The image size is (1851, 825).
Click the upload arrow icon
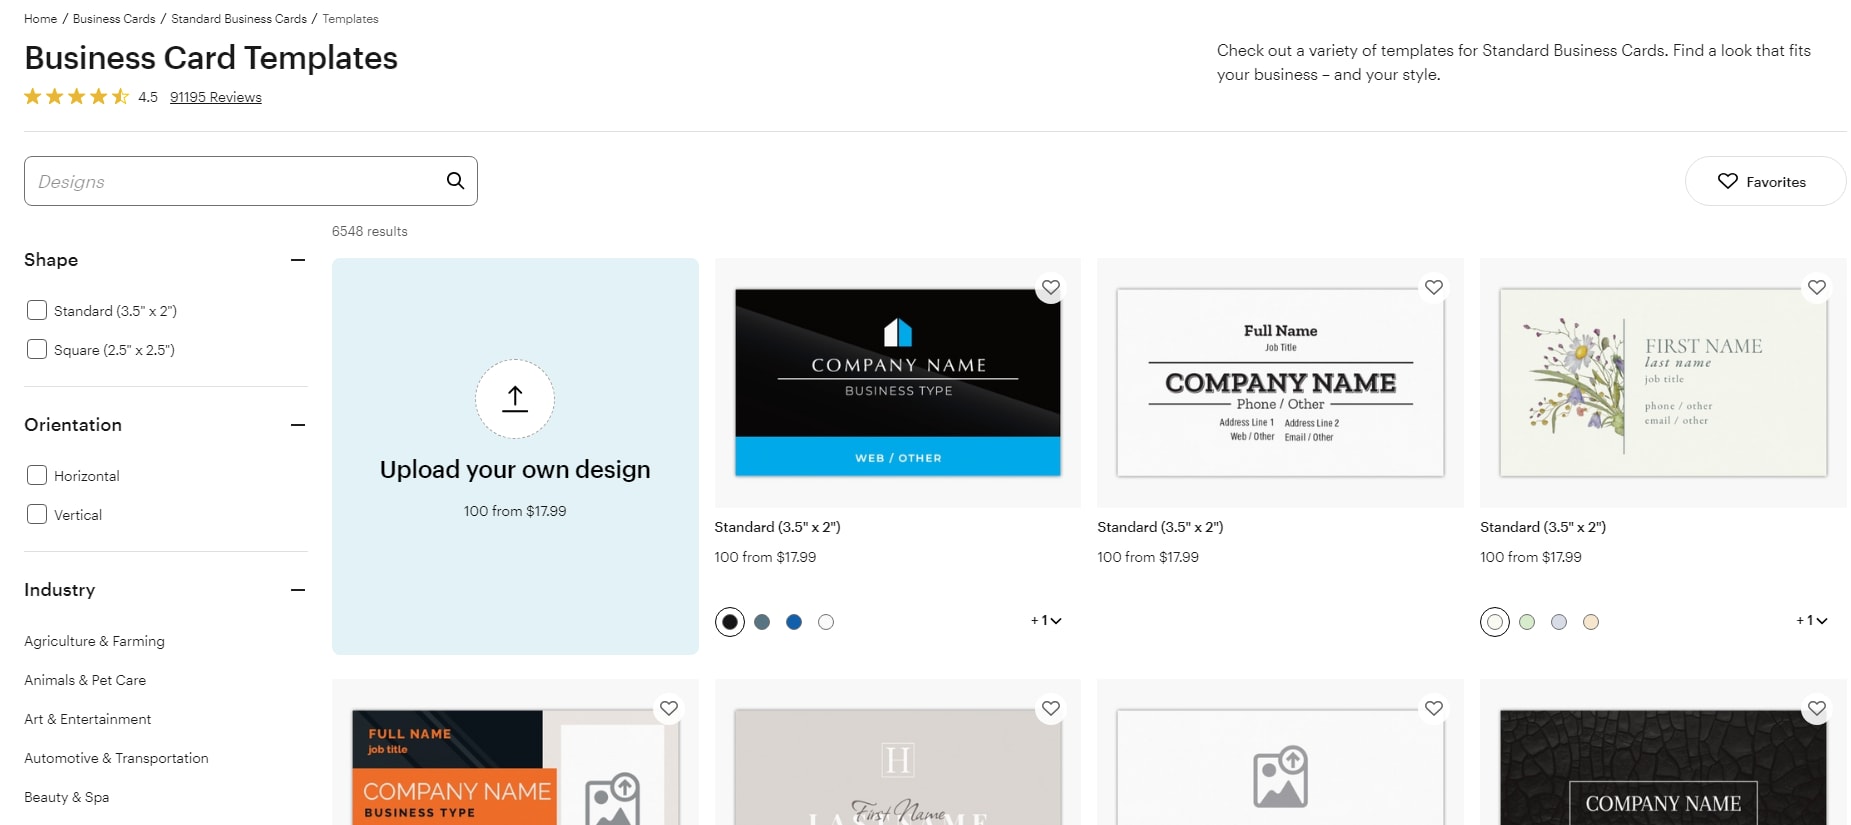pos(514,399)
